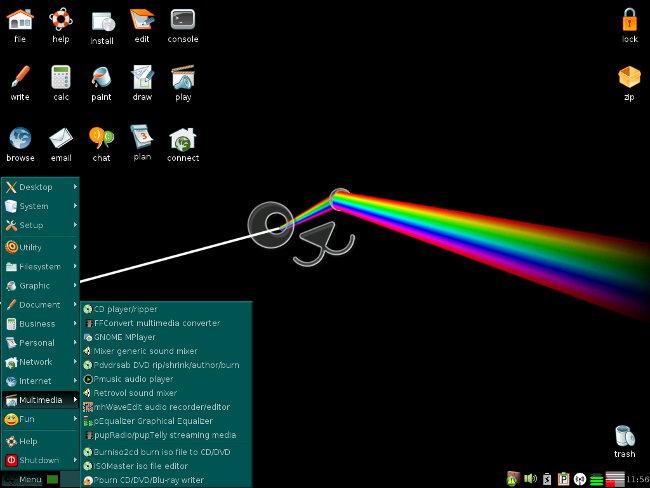Open the Internet menu category
The width and height of the screenshot is (650, 488).
click(x=41, y=381)
